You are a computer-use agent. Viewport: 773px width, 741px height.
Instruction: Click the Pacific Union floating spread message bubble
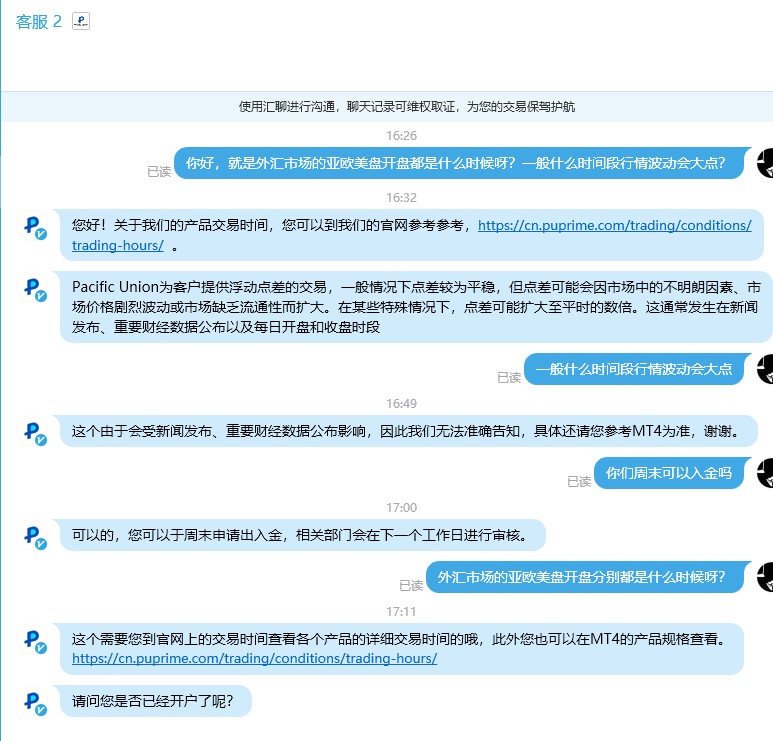pos(416,307)
